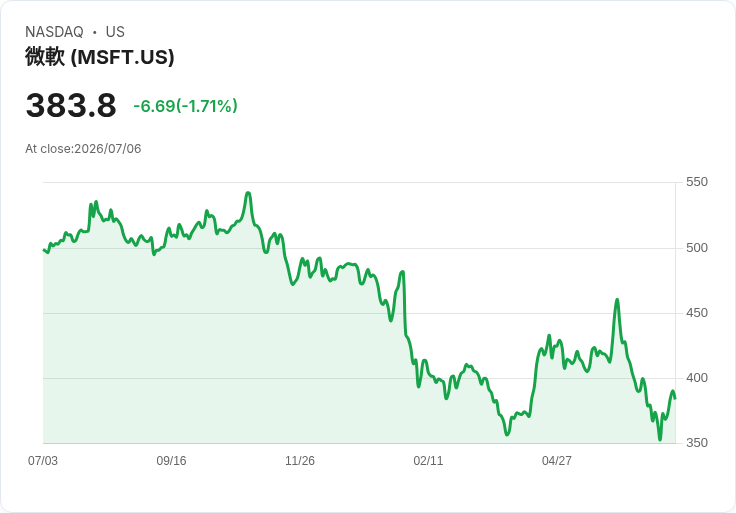Viewport: 736px width, 513px height.
Task: Click the 400 price axis label
Action: pyautogui.click(x=697, y=378)
